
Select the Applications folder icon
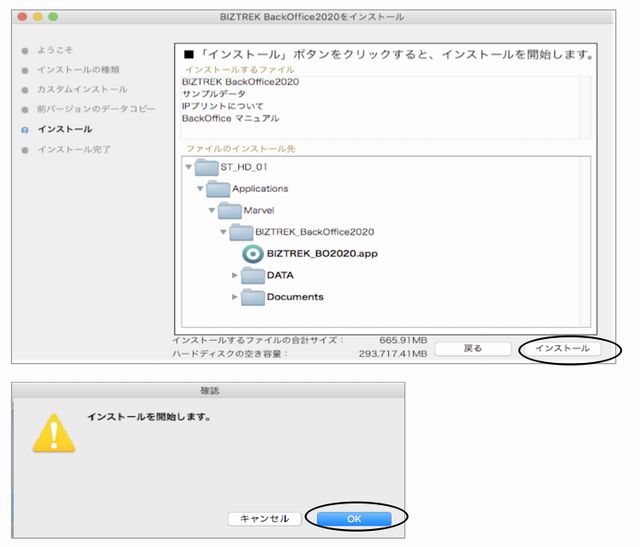point(218,188)
